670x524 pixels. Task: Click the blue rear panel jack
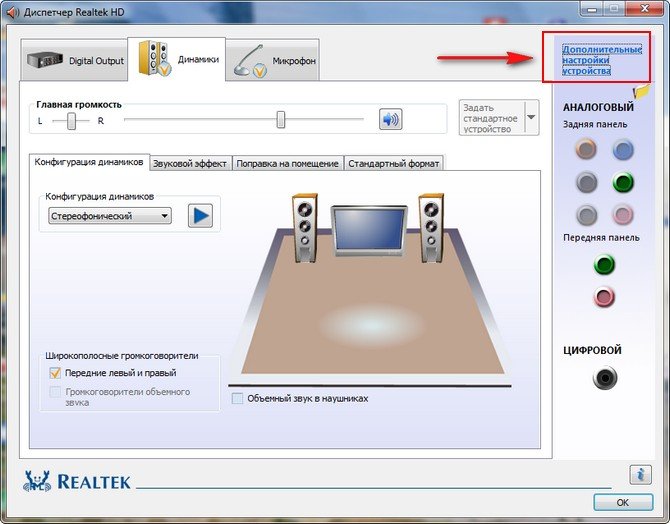point(623,150)
